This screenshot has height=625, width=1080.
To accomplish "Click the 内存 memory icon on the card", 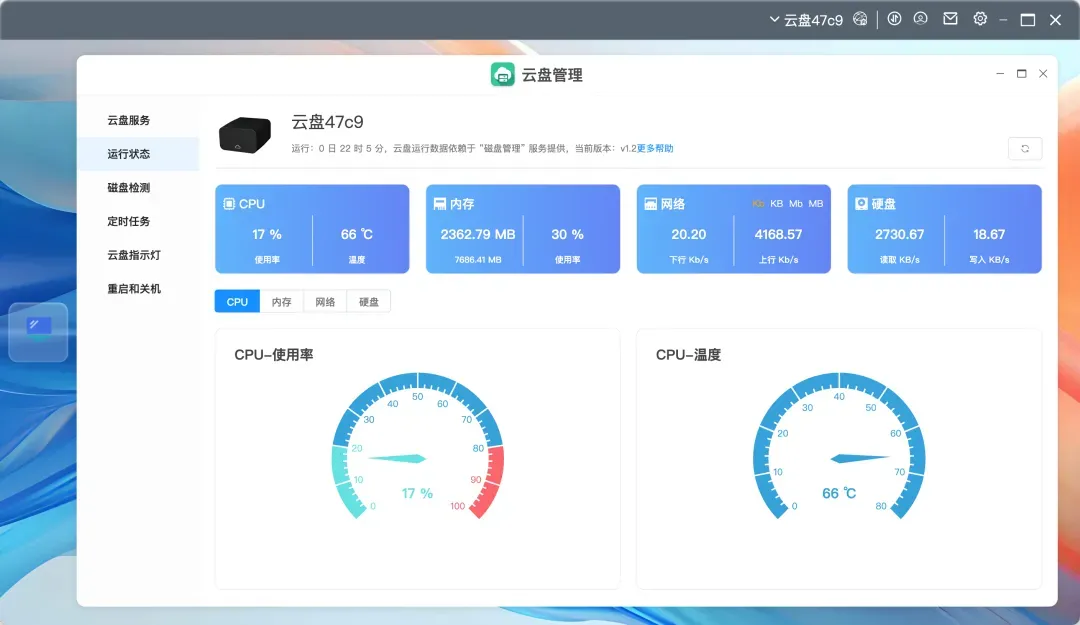I will pos(439,204).
